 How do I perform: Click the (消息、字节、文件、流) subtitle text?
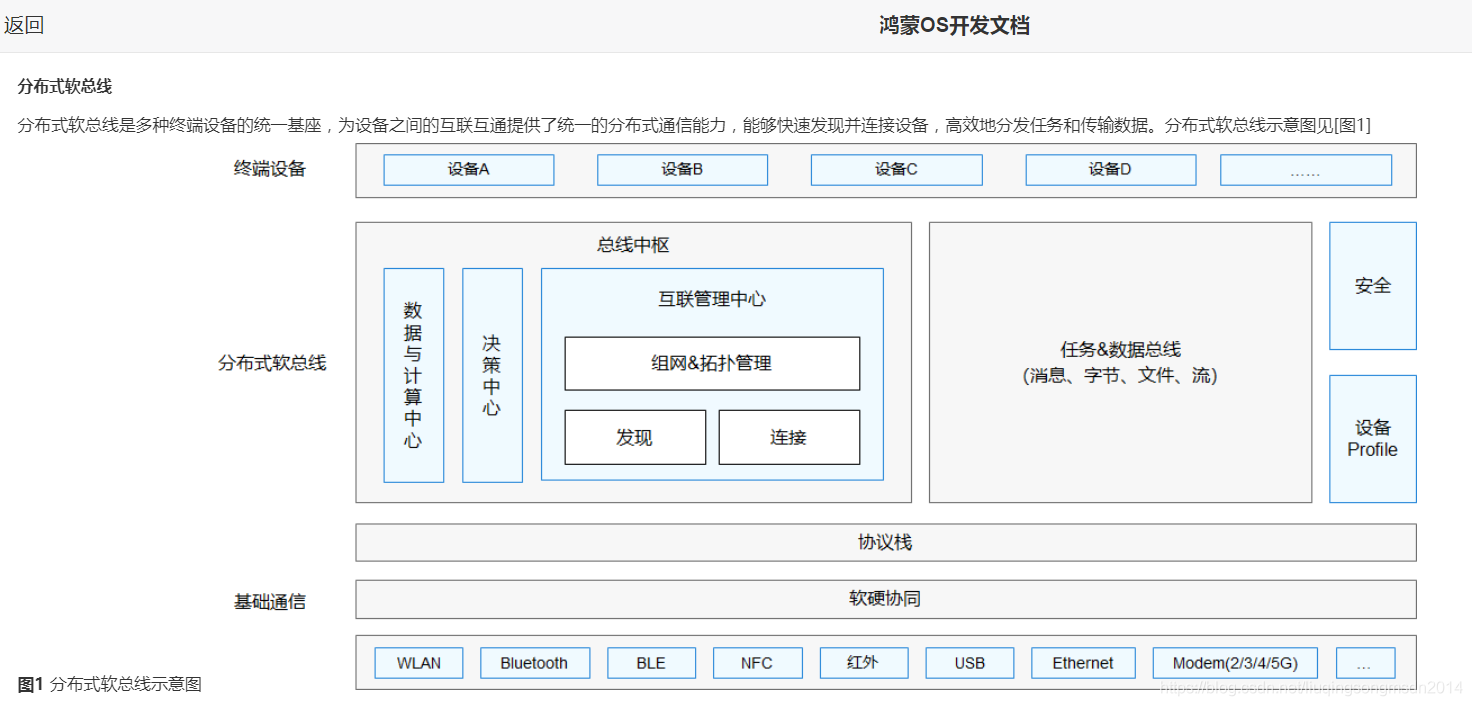[x=1120, y=377]
